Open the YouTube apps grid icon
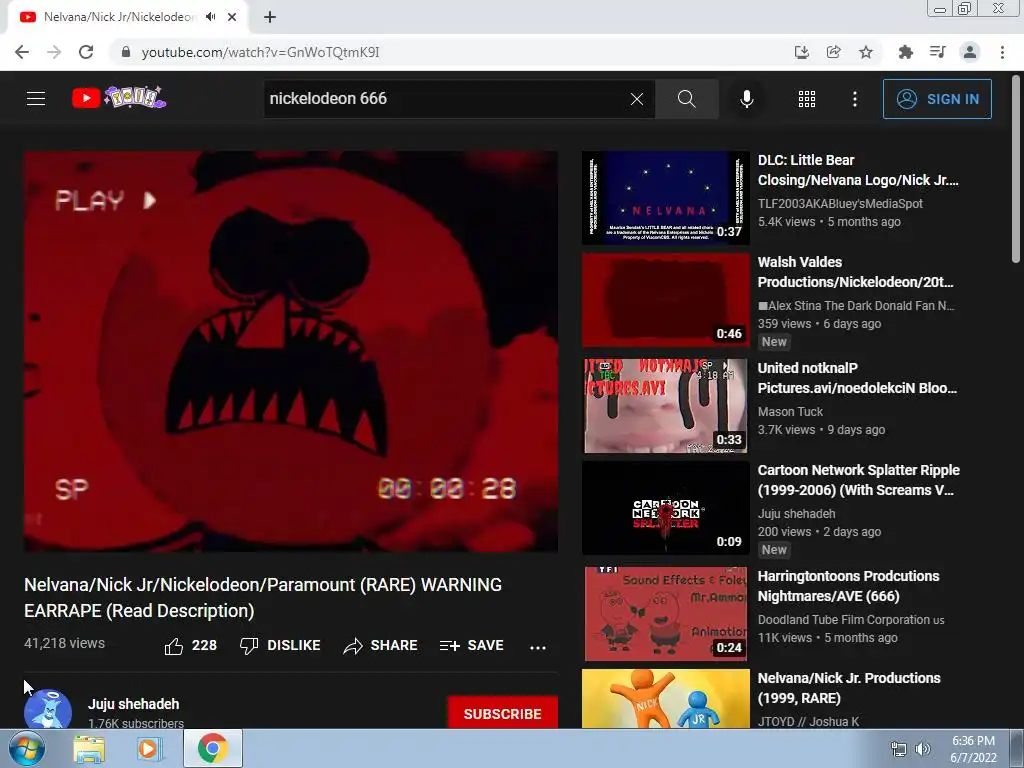This screenshot has width=1024, height=768. point(807,99)
